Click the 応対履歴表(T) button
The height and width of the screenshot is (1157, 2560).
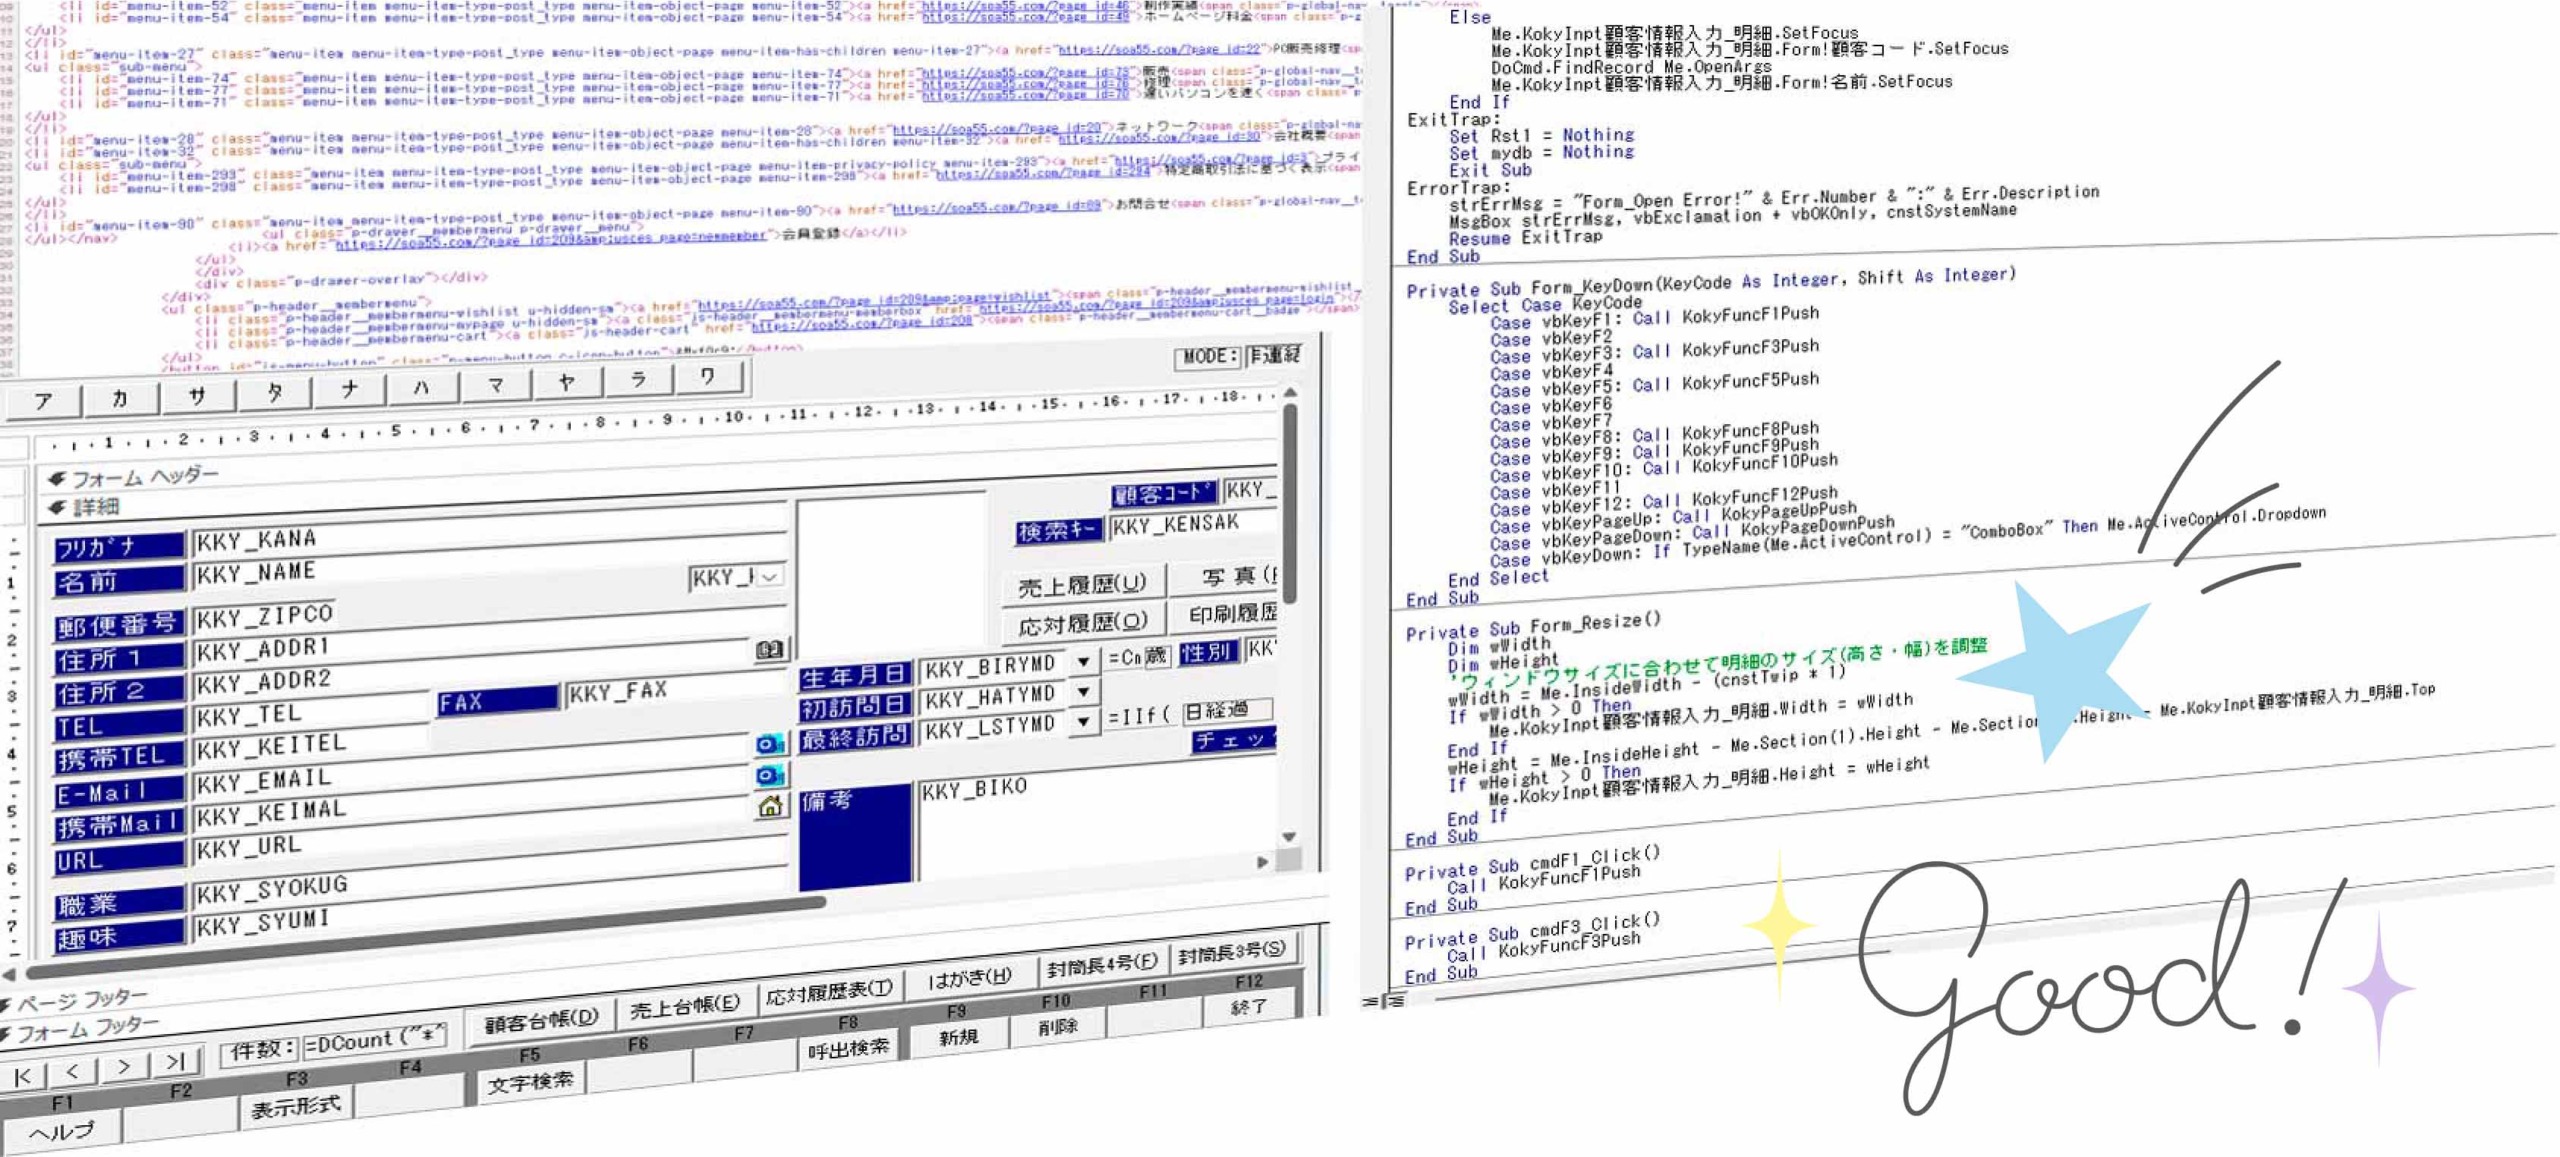[x=829, y=993]
